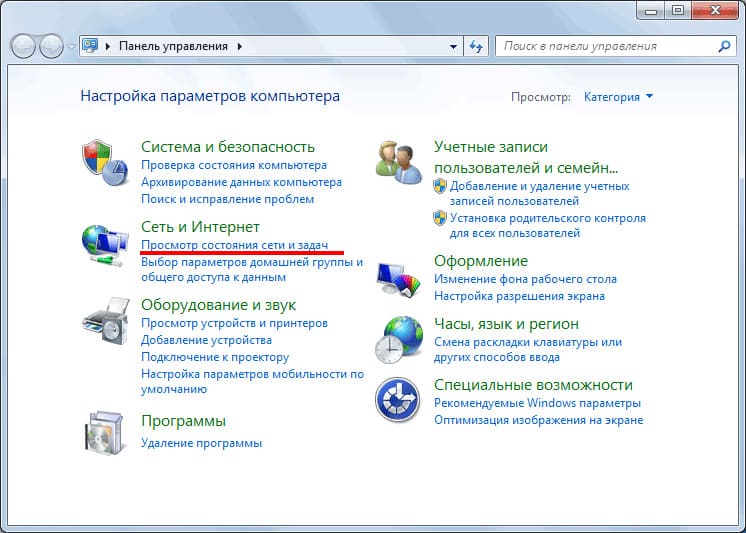
Task: Minimize the Control Panel window
Action: [650, 10]
